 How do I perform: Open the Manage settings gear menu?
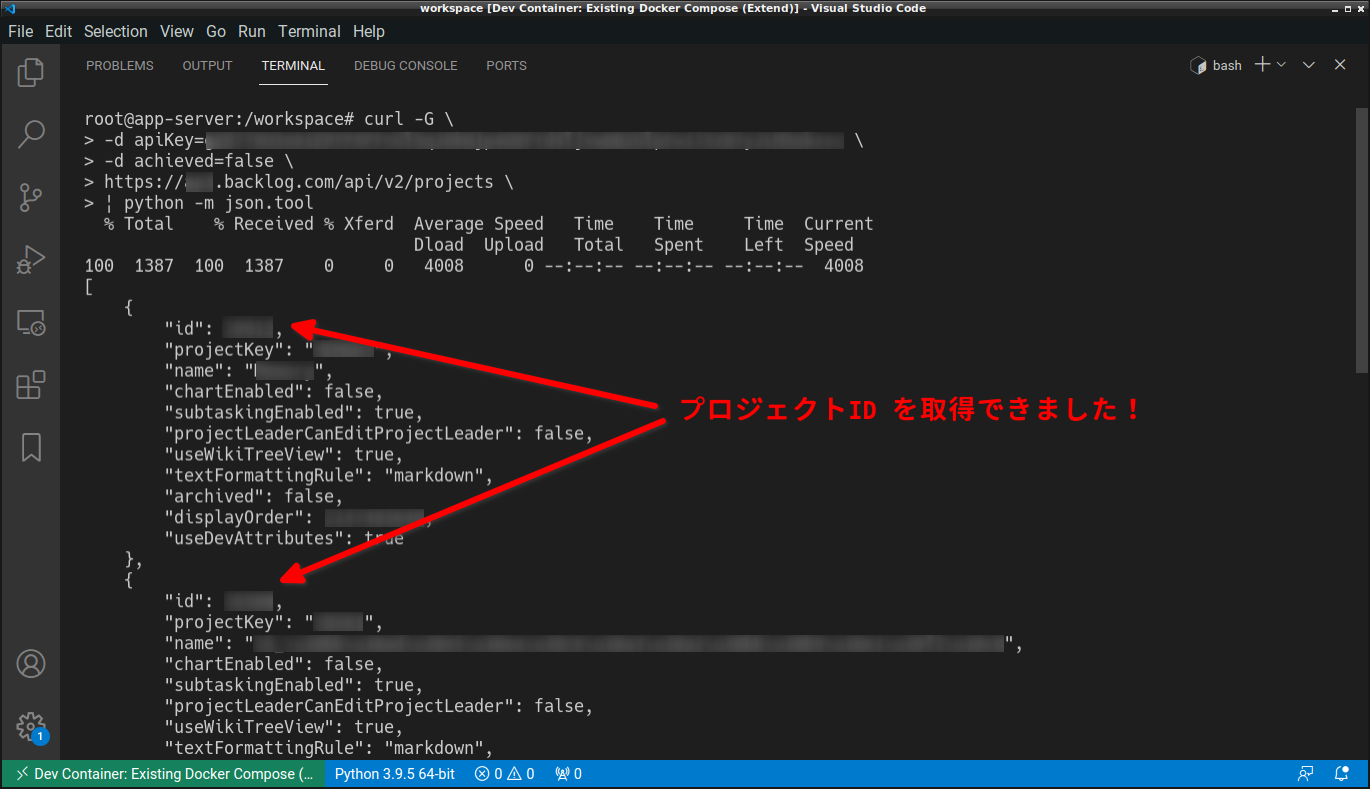click(30, 726)
